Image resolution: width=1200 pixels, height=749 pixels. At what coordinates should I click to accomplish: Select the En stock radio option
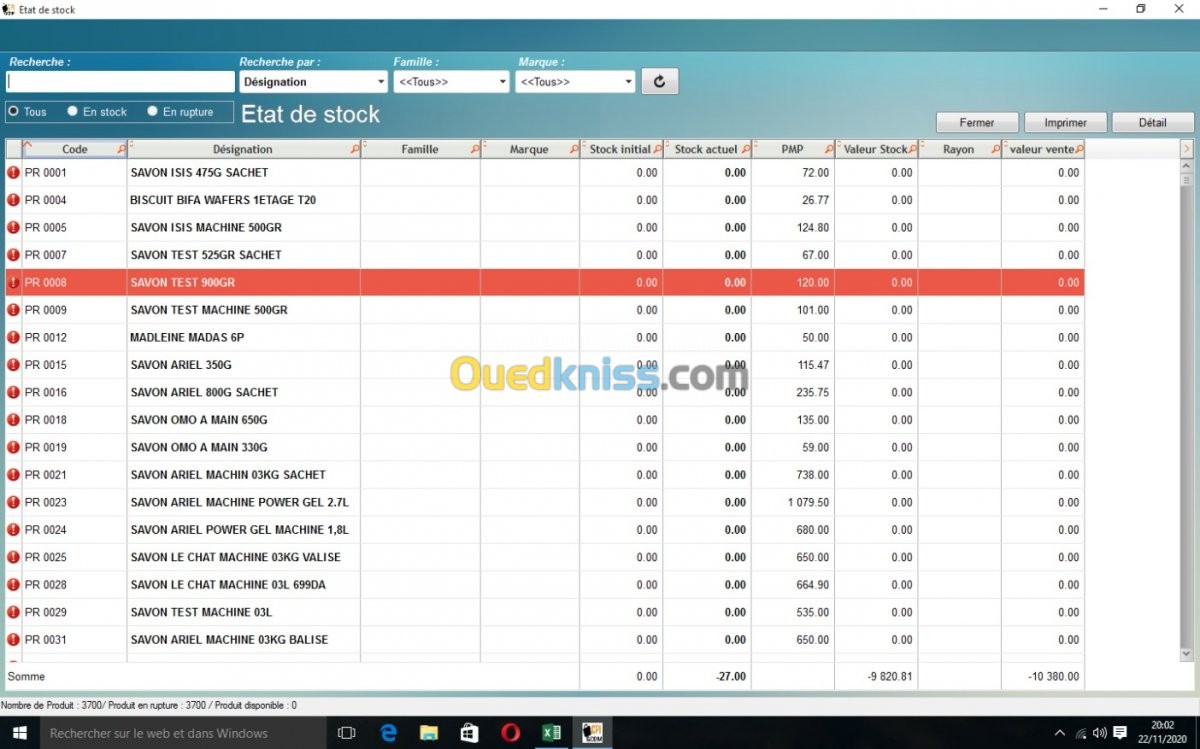click(x=73, y=112)
